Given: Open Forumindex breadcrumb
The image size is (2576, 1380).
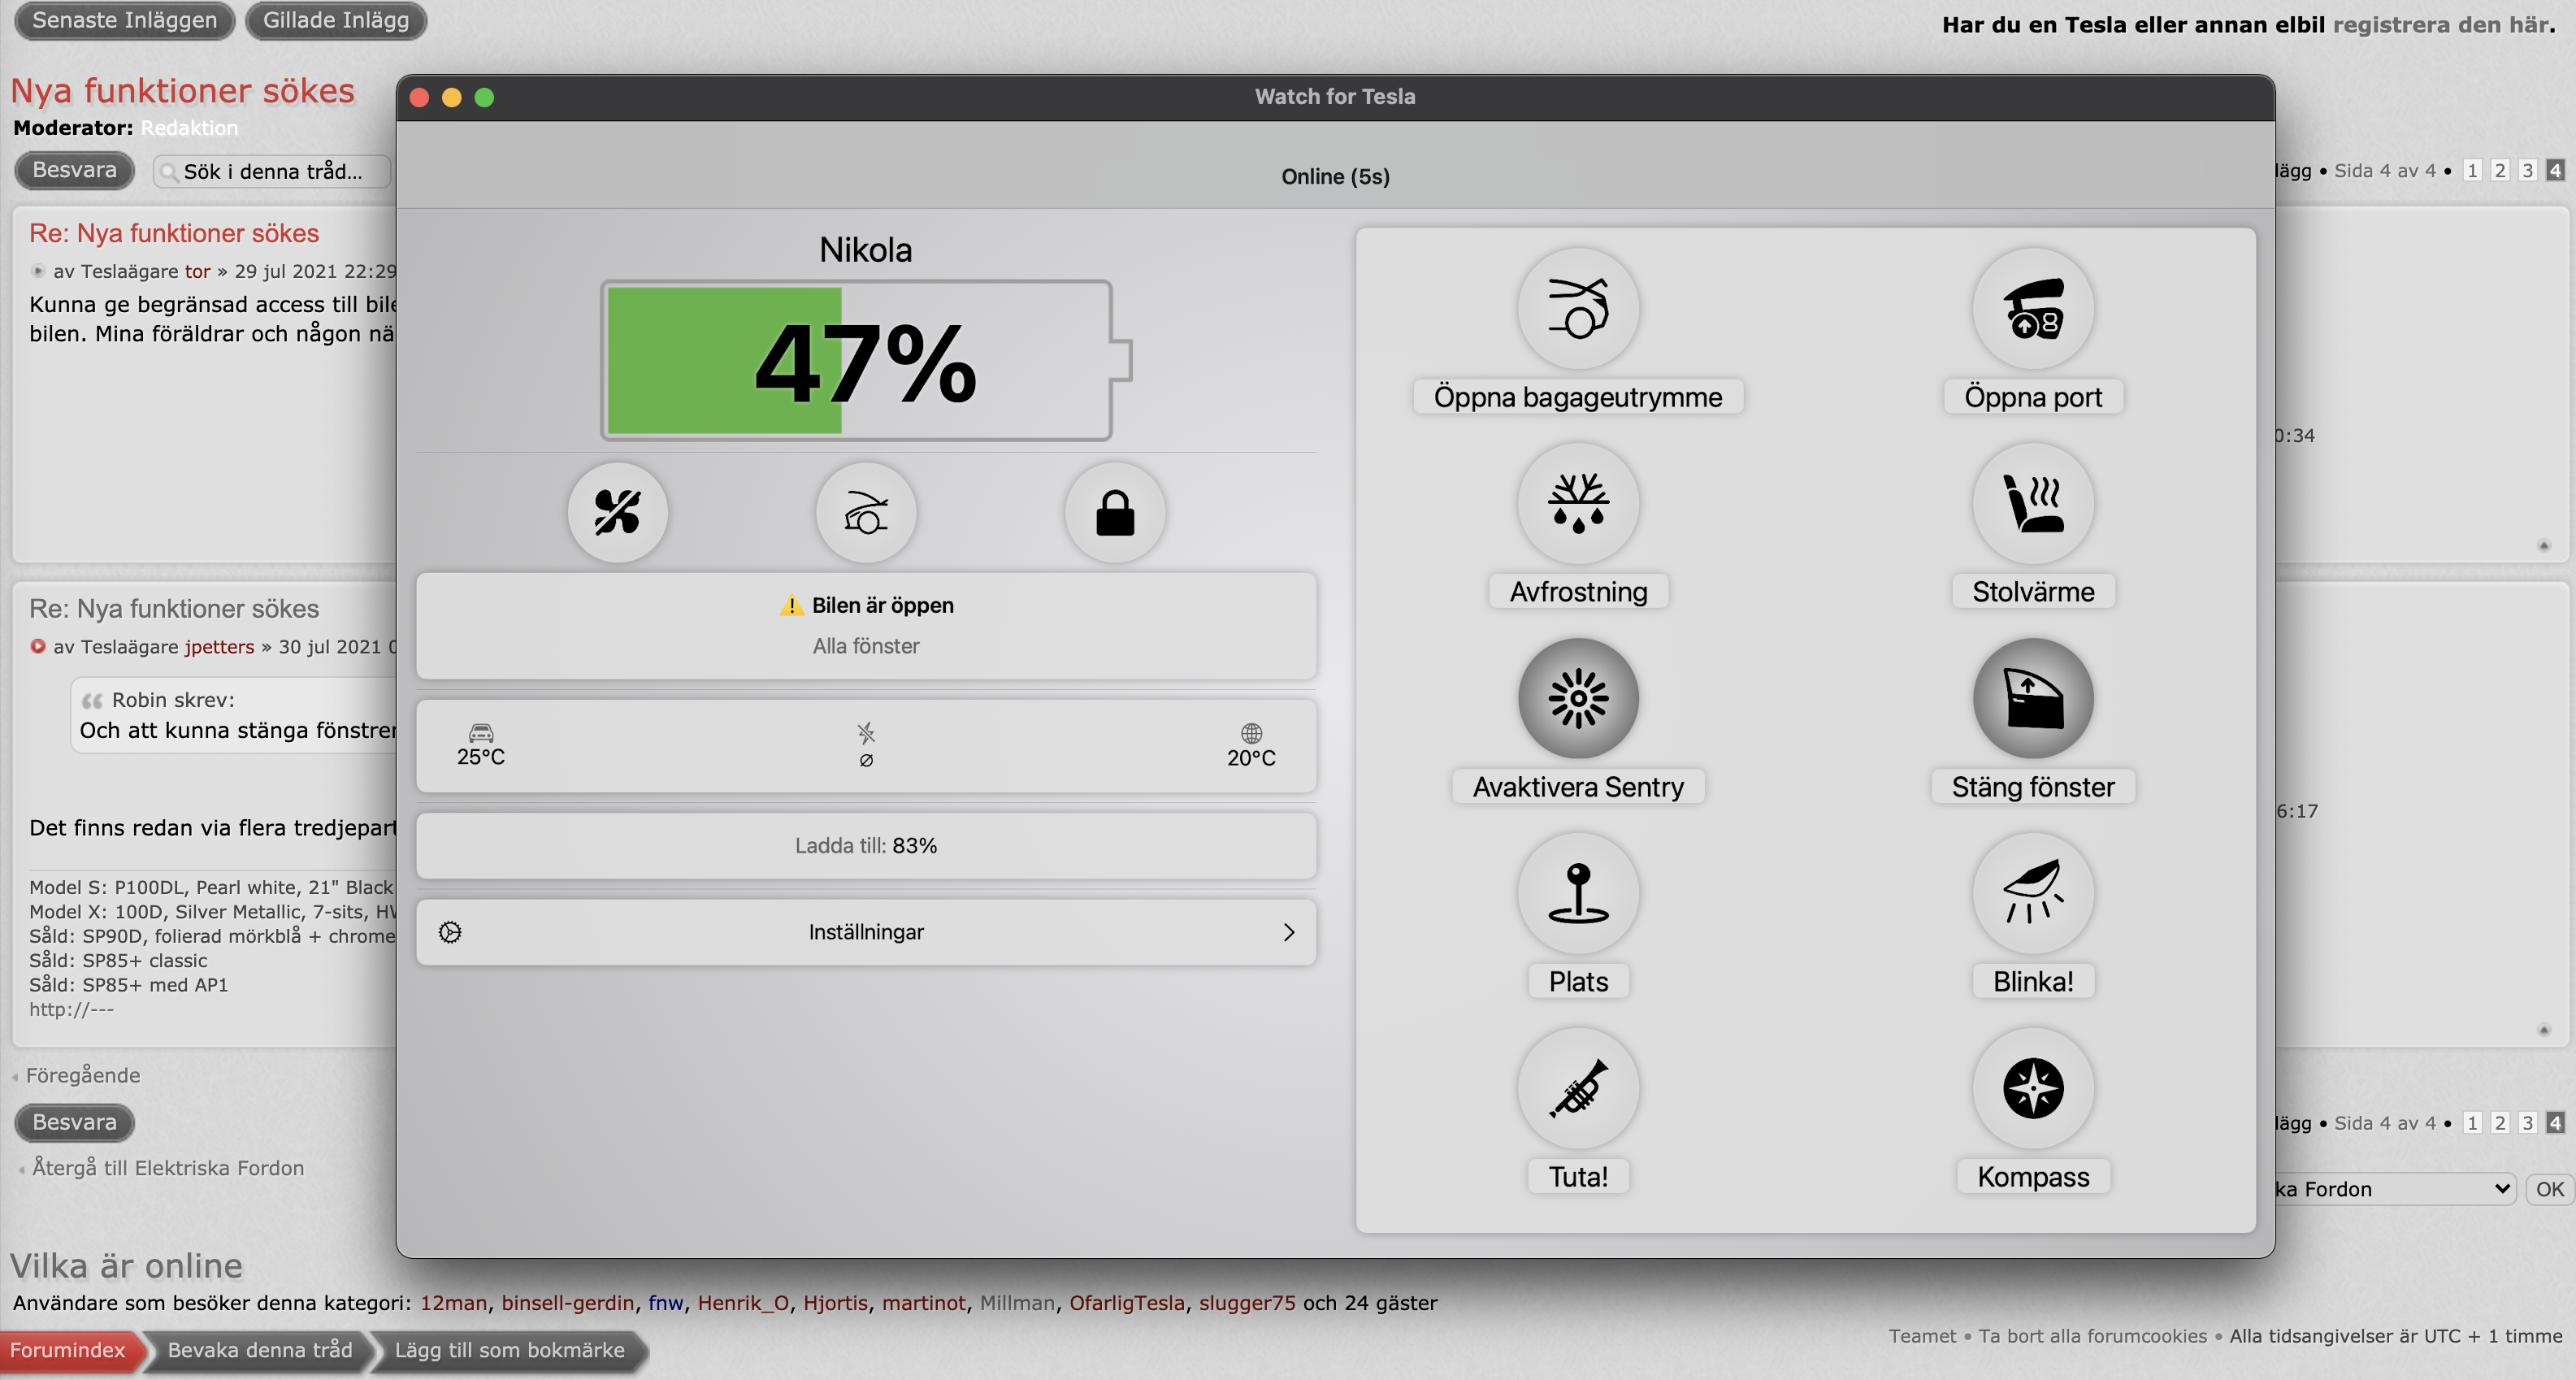Looking at the screenshot, I should pos(68,1350).
